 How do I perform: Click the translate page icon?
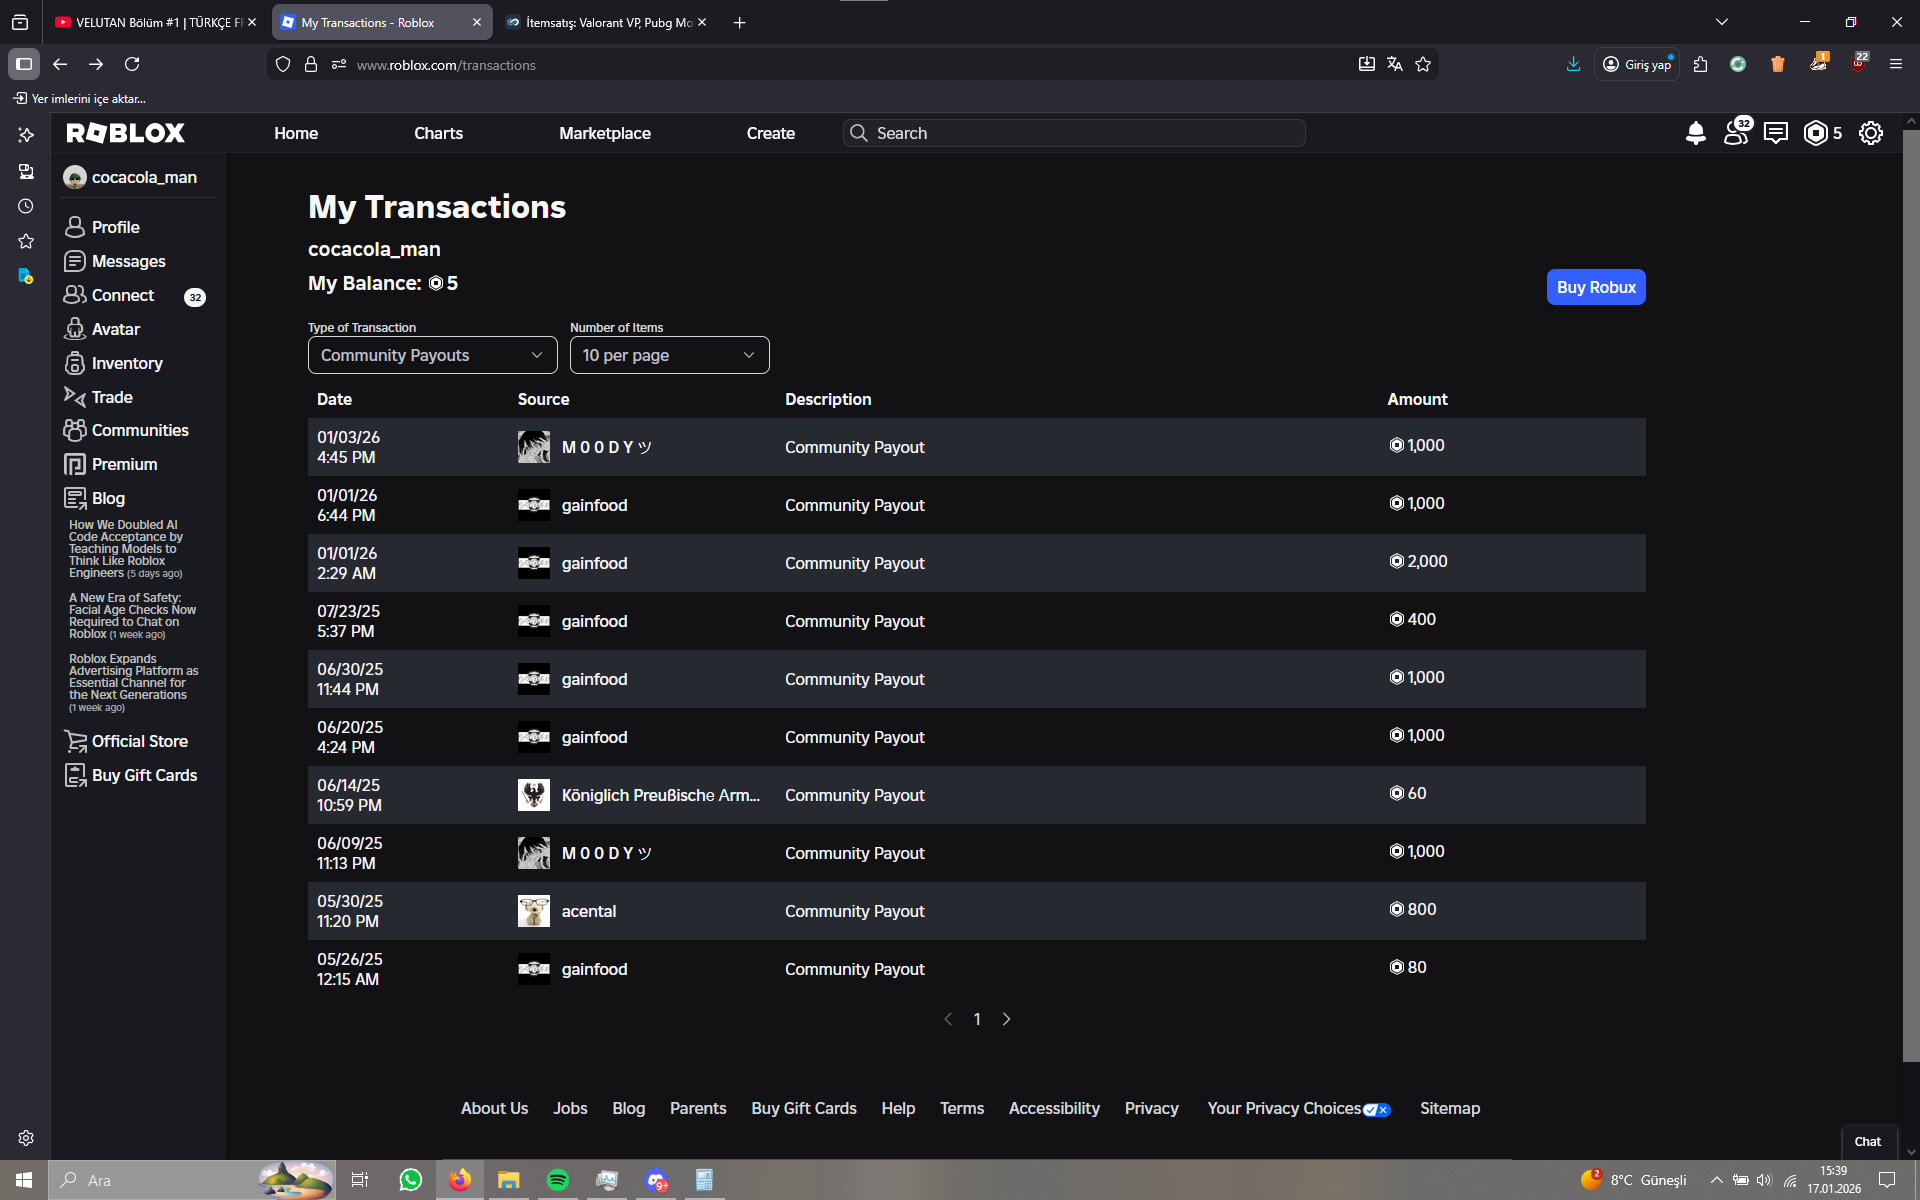pyautogui.click(x=1395, y=64)
